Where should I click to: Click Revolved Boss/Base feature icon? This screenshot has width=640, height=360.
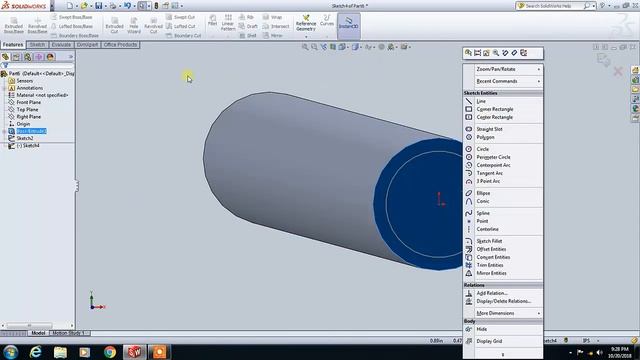coord(37,25)
